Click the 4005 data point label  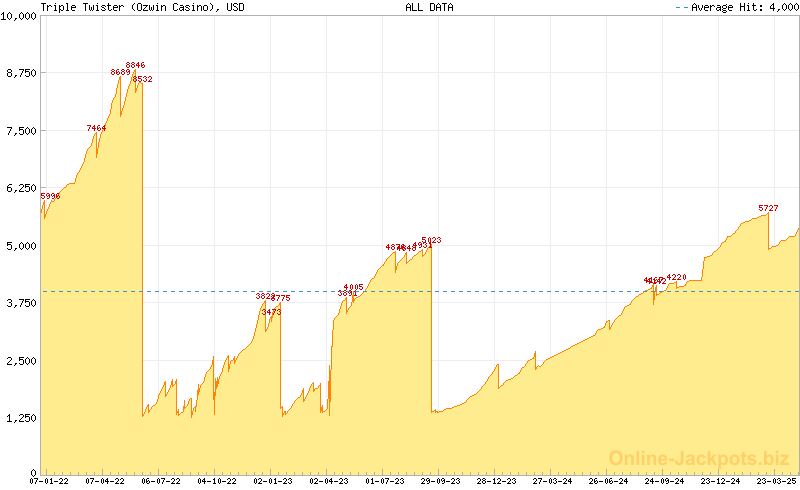(353, 287)
